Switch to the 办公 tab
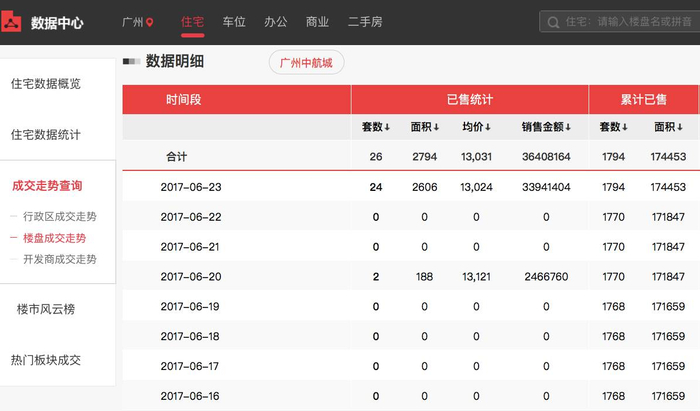Image resolution: width=700 pixels, height=411 pixels. [275, 22]
